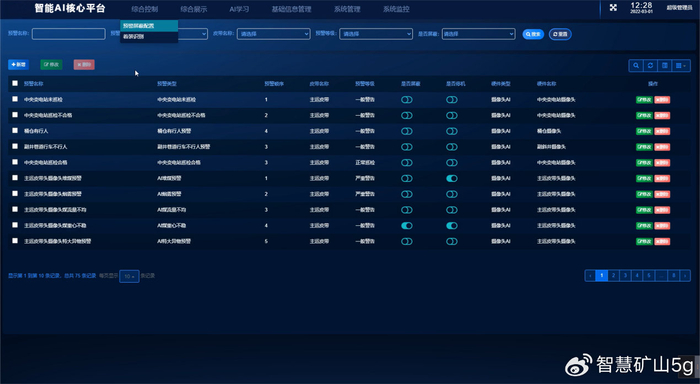700x384 pixels.
Task: Click the card view toggle icon
Action: [x=665, y=66]
